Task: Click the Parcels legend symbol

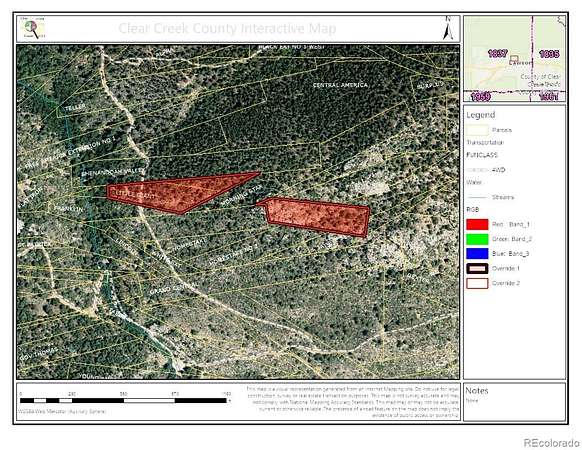Action: pos(477,130)
